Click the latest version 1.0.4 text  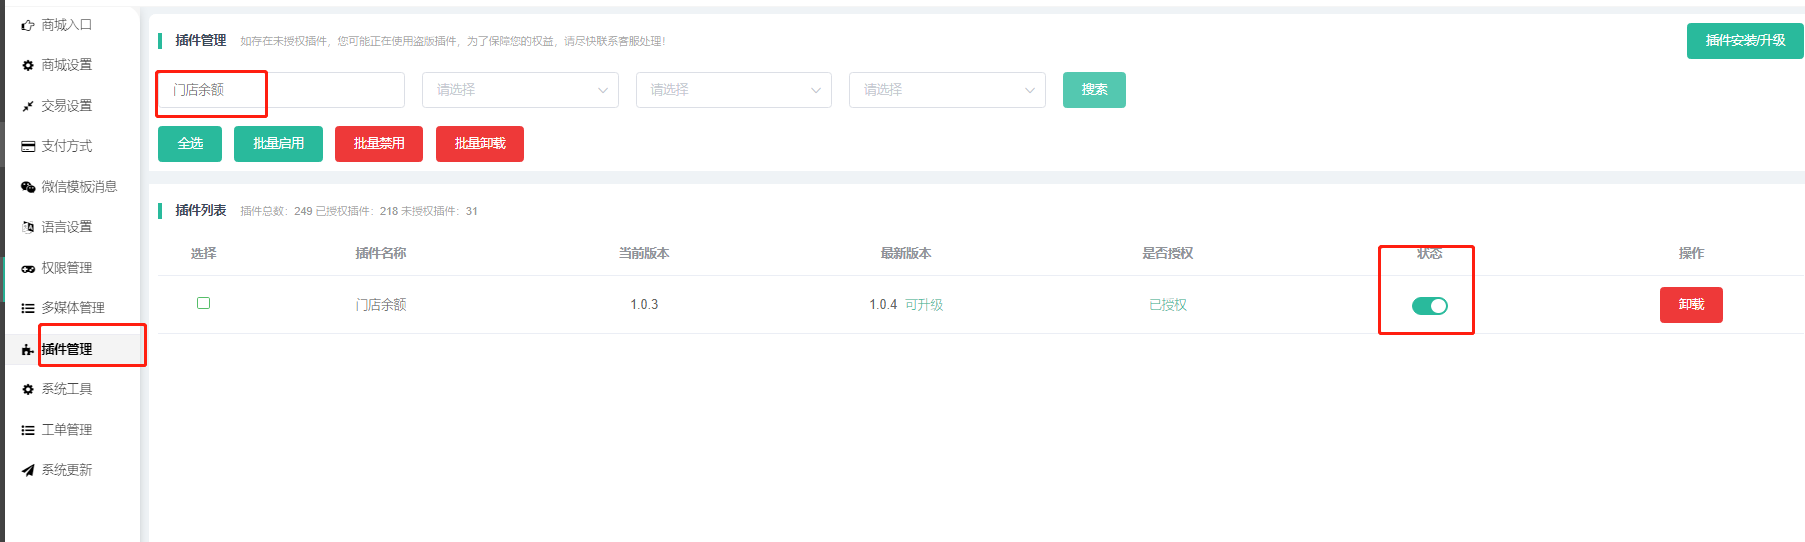(883, 305)
